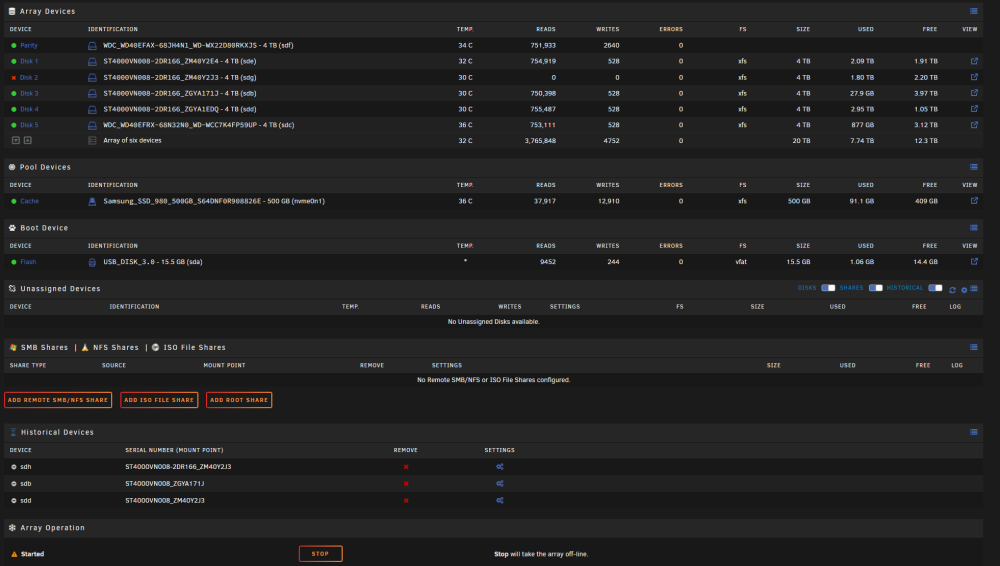
Task: Open settings for historical device sdd
Action: click(500, 501)
